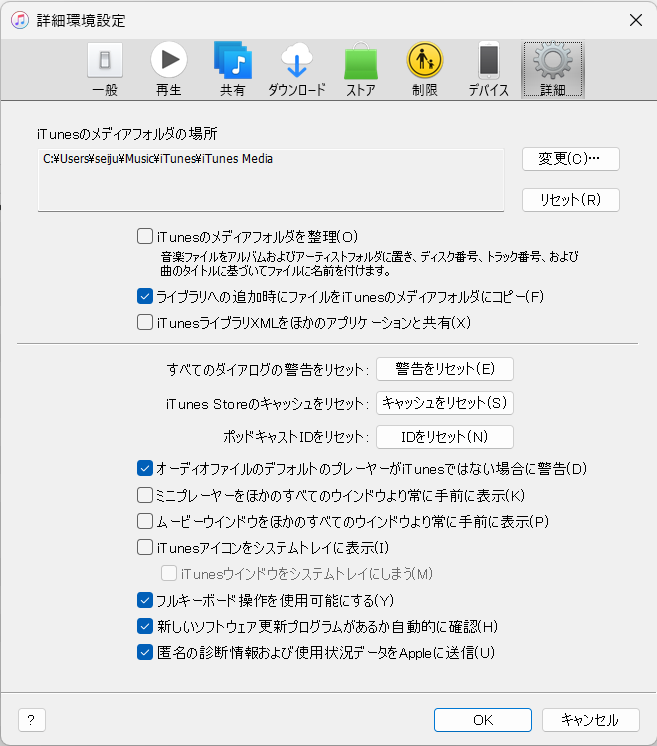This screenshot has height=746, width=657.
Task: Enable iTunesのメディアフォルダを整理 checkbox
Action: [x=145, y=236]
